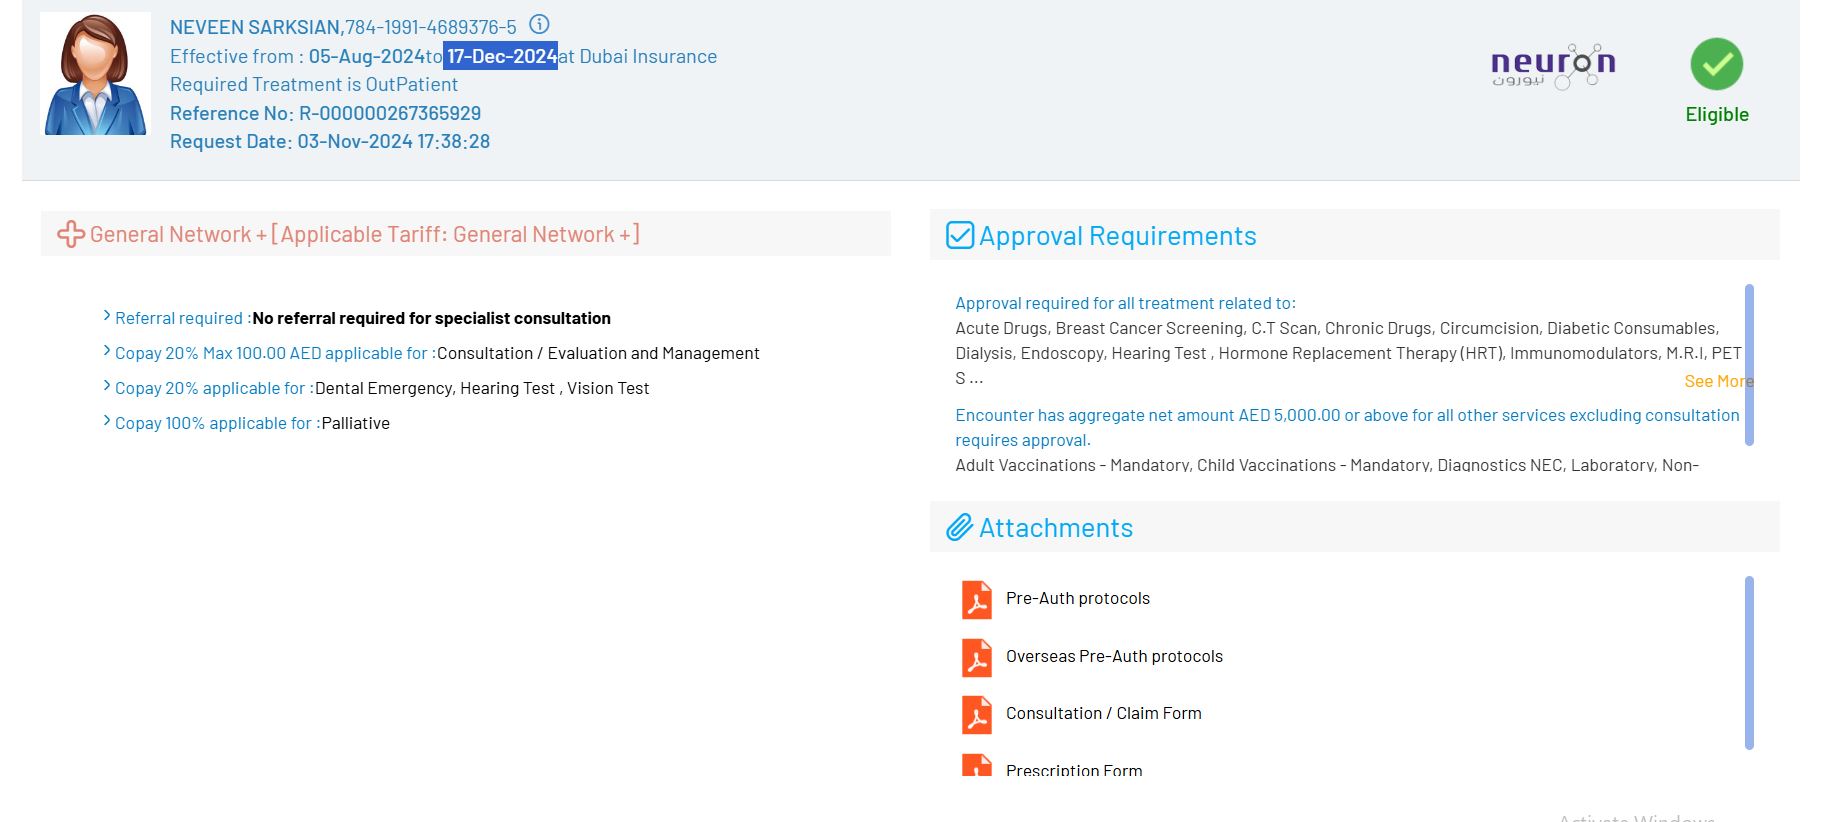The width and height of the screenshot is (1844, 822).
Task: Click 'Dental Emergency, Hearing Test , Vision Test'
Action: pos(482,388)
